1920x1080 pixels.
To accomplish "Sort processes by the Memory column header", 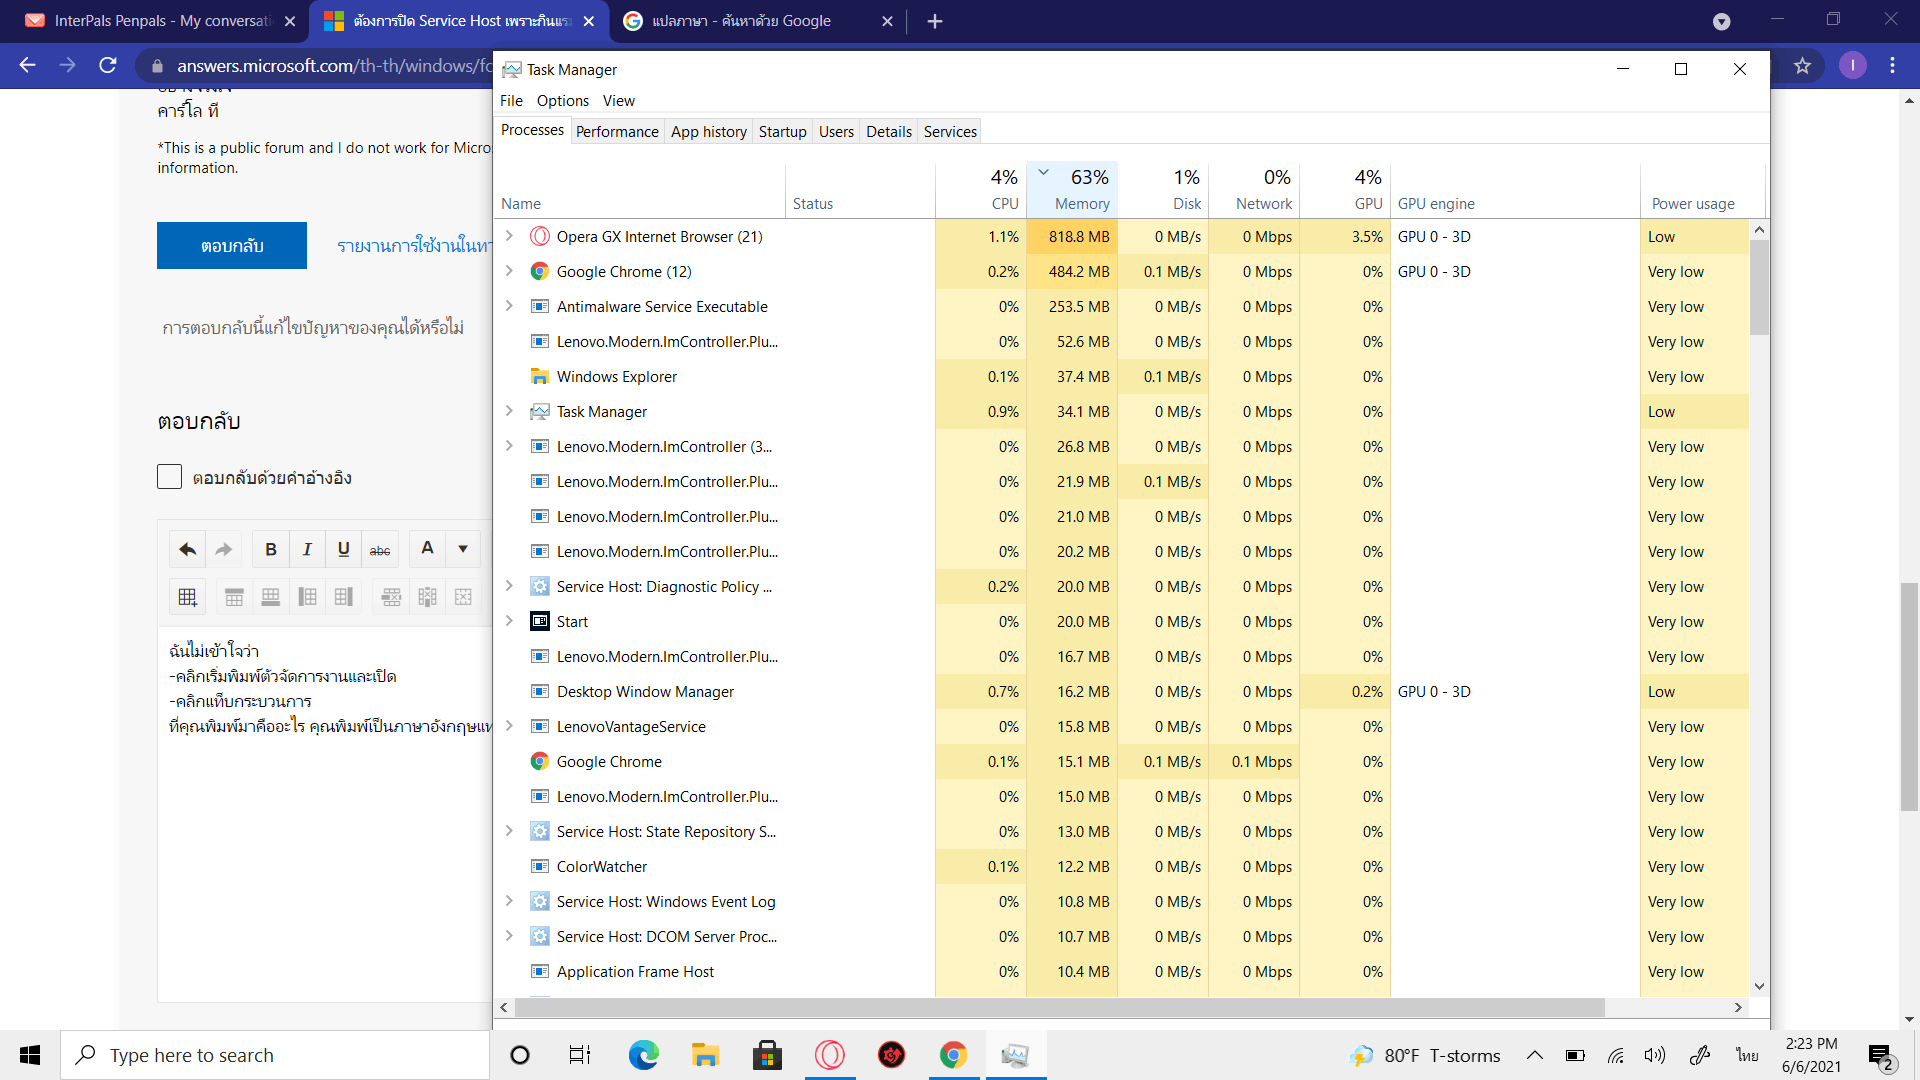I will (x=1081, y=203).
